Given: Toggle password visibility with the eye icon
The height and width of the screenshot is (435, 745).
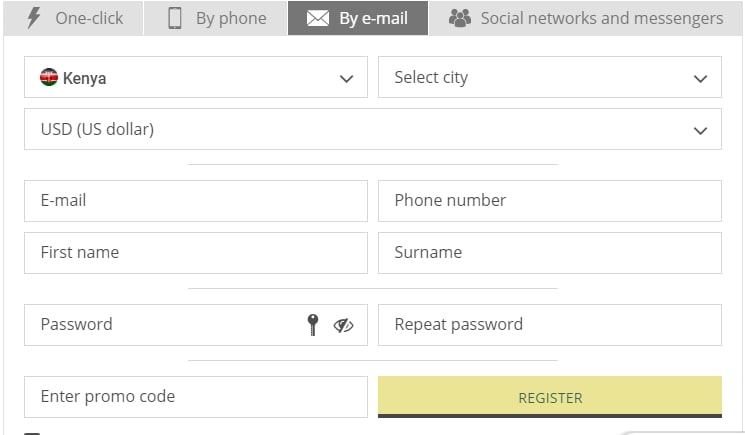Looking at the screenshot, I should (x=343, y=325).
